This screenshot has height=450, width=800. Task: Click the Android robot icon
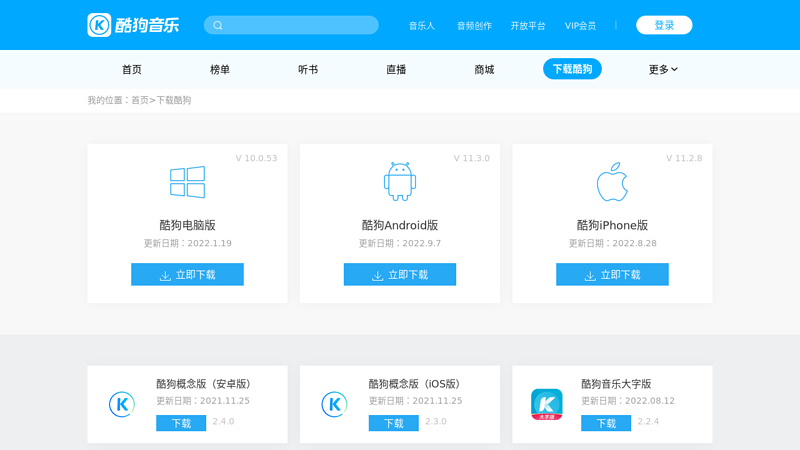[x=400, y=182]
